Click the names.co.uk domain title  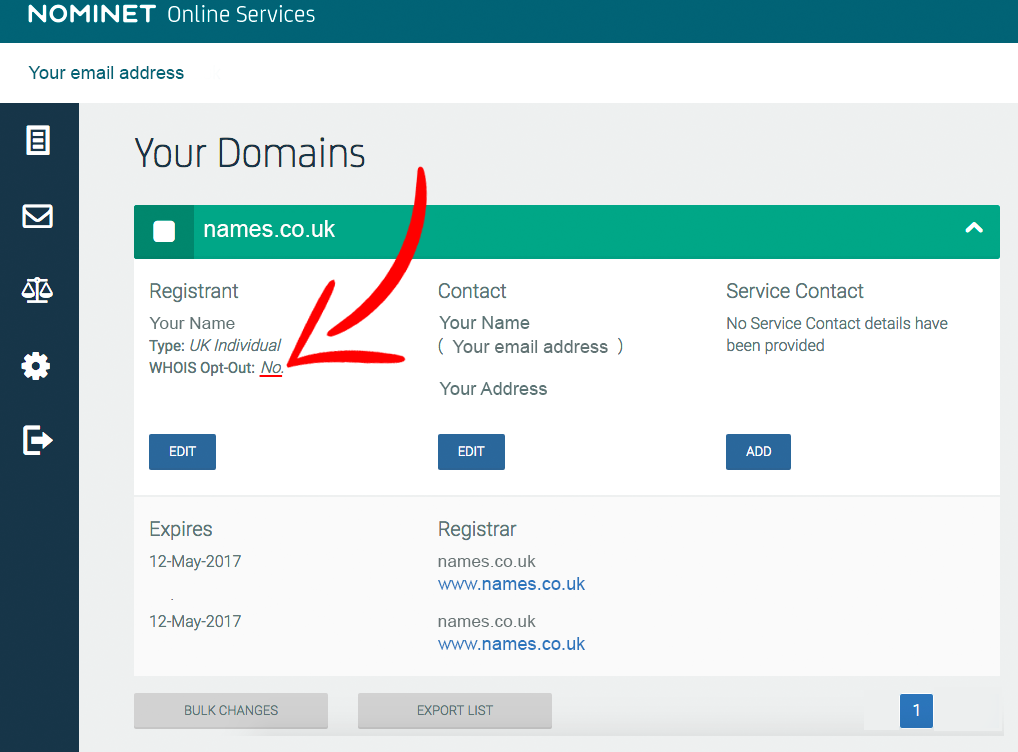tap(269, 229)
